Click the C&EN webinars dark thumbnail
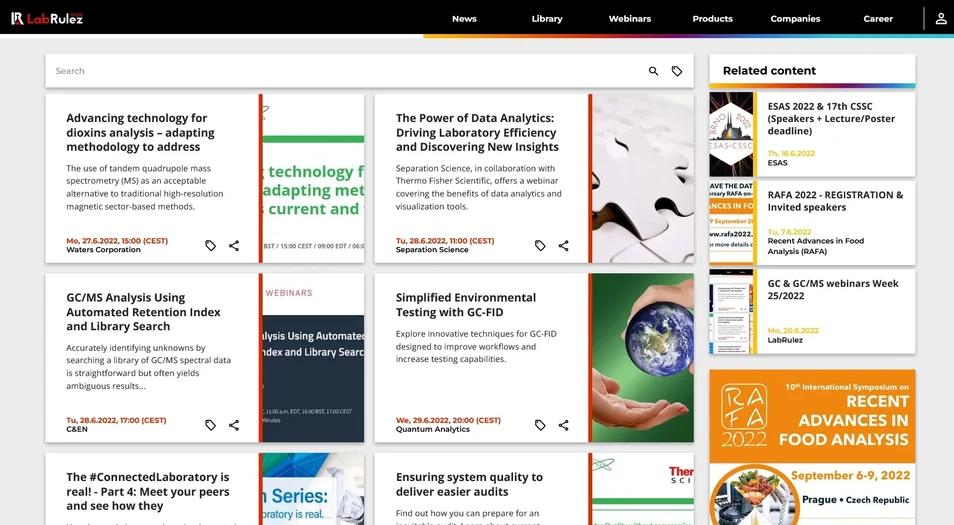 (313, 358)
